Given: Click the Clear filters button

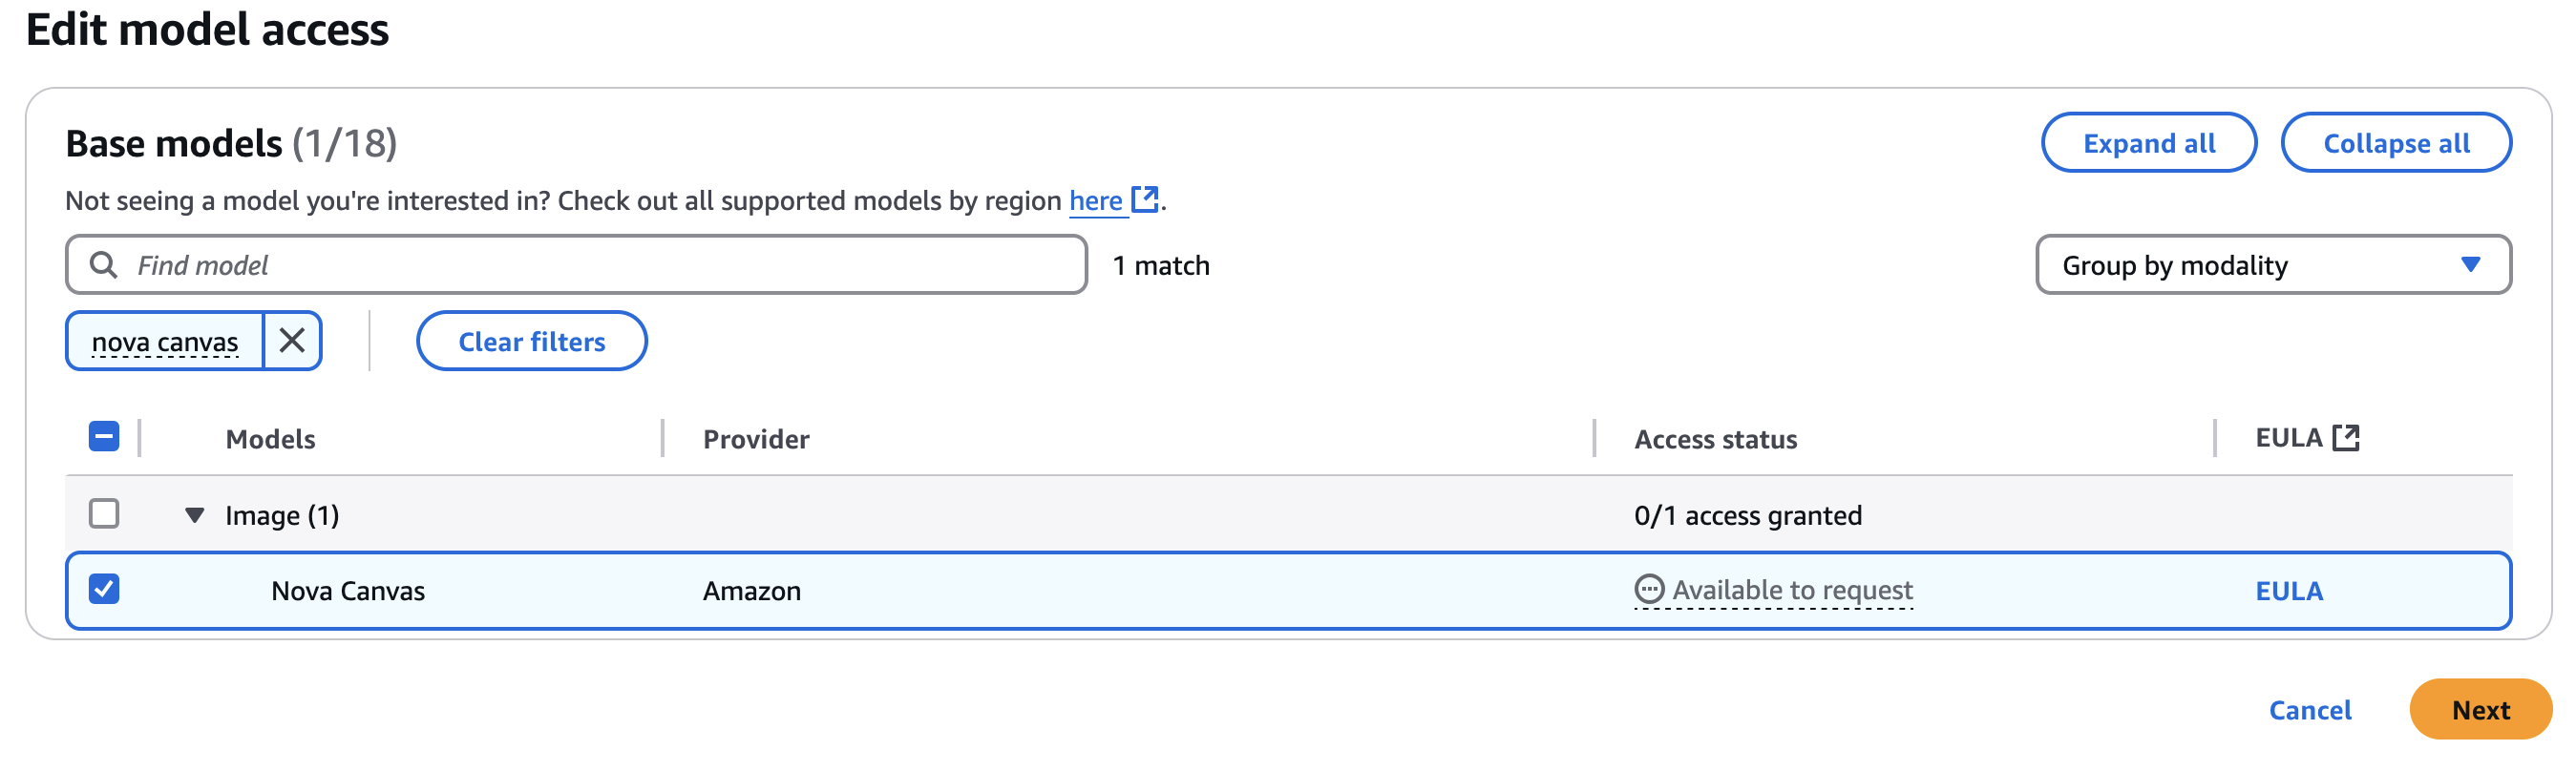Looking at the screenshot, I should pos(531,342).
